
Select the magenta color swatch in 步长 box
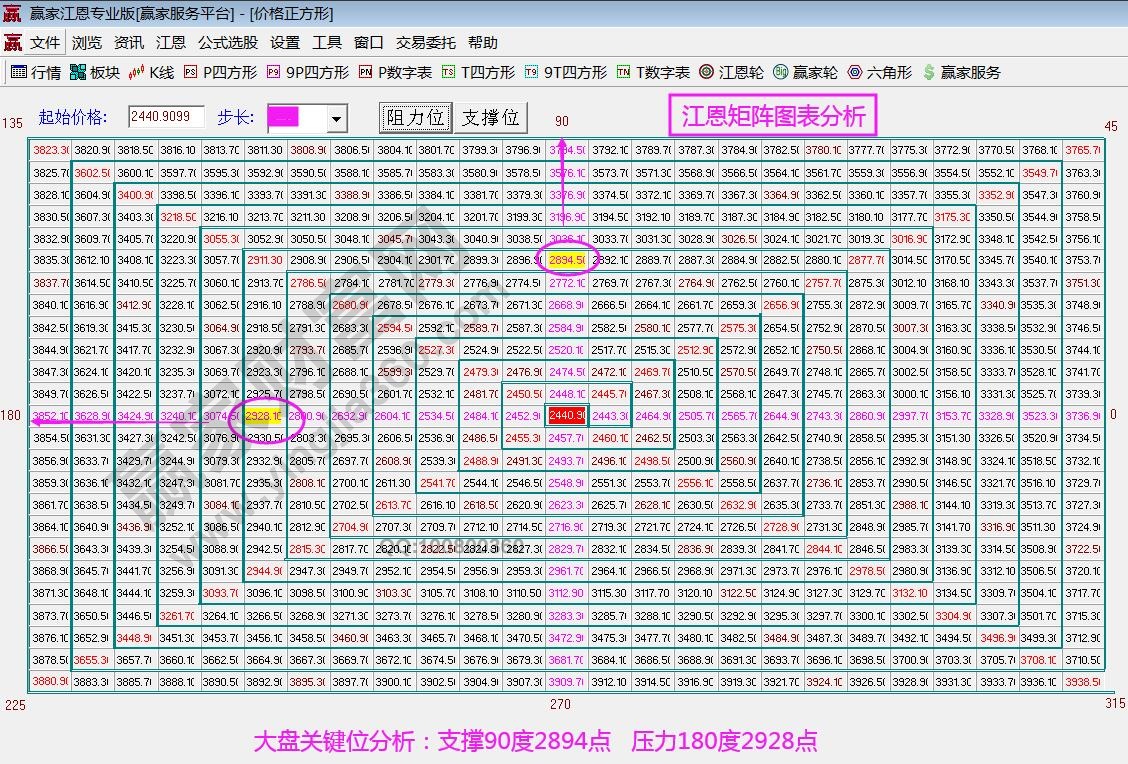[284, 117]
